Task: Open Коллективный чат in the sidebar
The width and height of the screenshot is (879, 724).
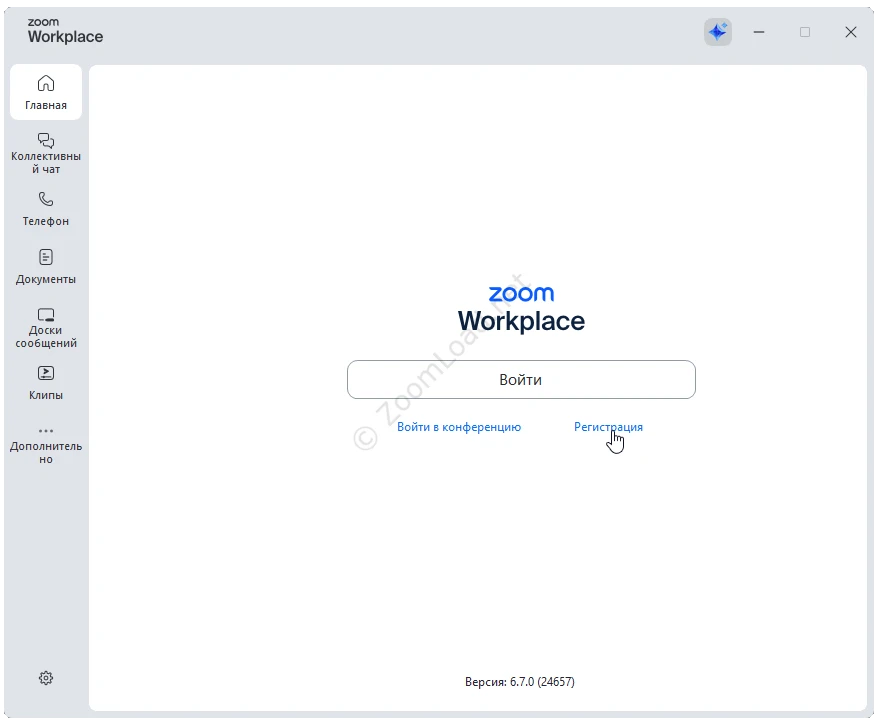Action: 46,152
